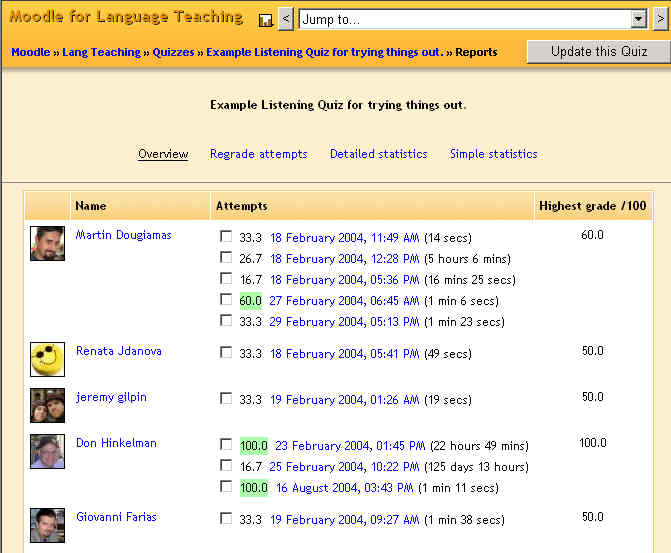Open attempt 16 August 2004, 03:43 PM
The image size is (671, 553).
point(344,488)
